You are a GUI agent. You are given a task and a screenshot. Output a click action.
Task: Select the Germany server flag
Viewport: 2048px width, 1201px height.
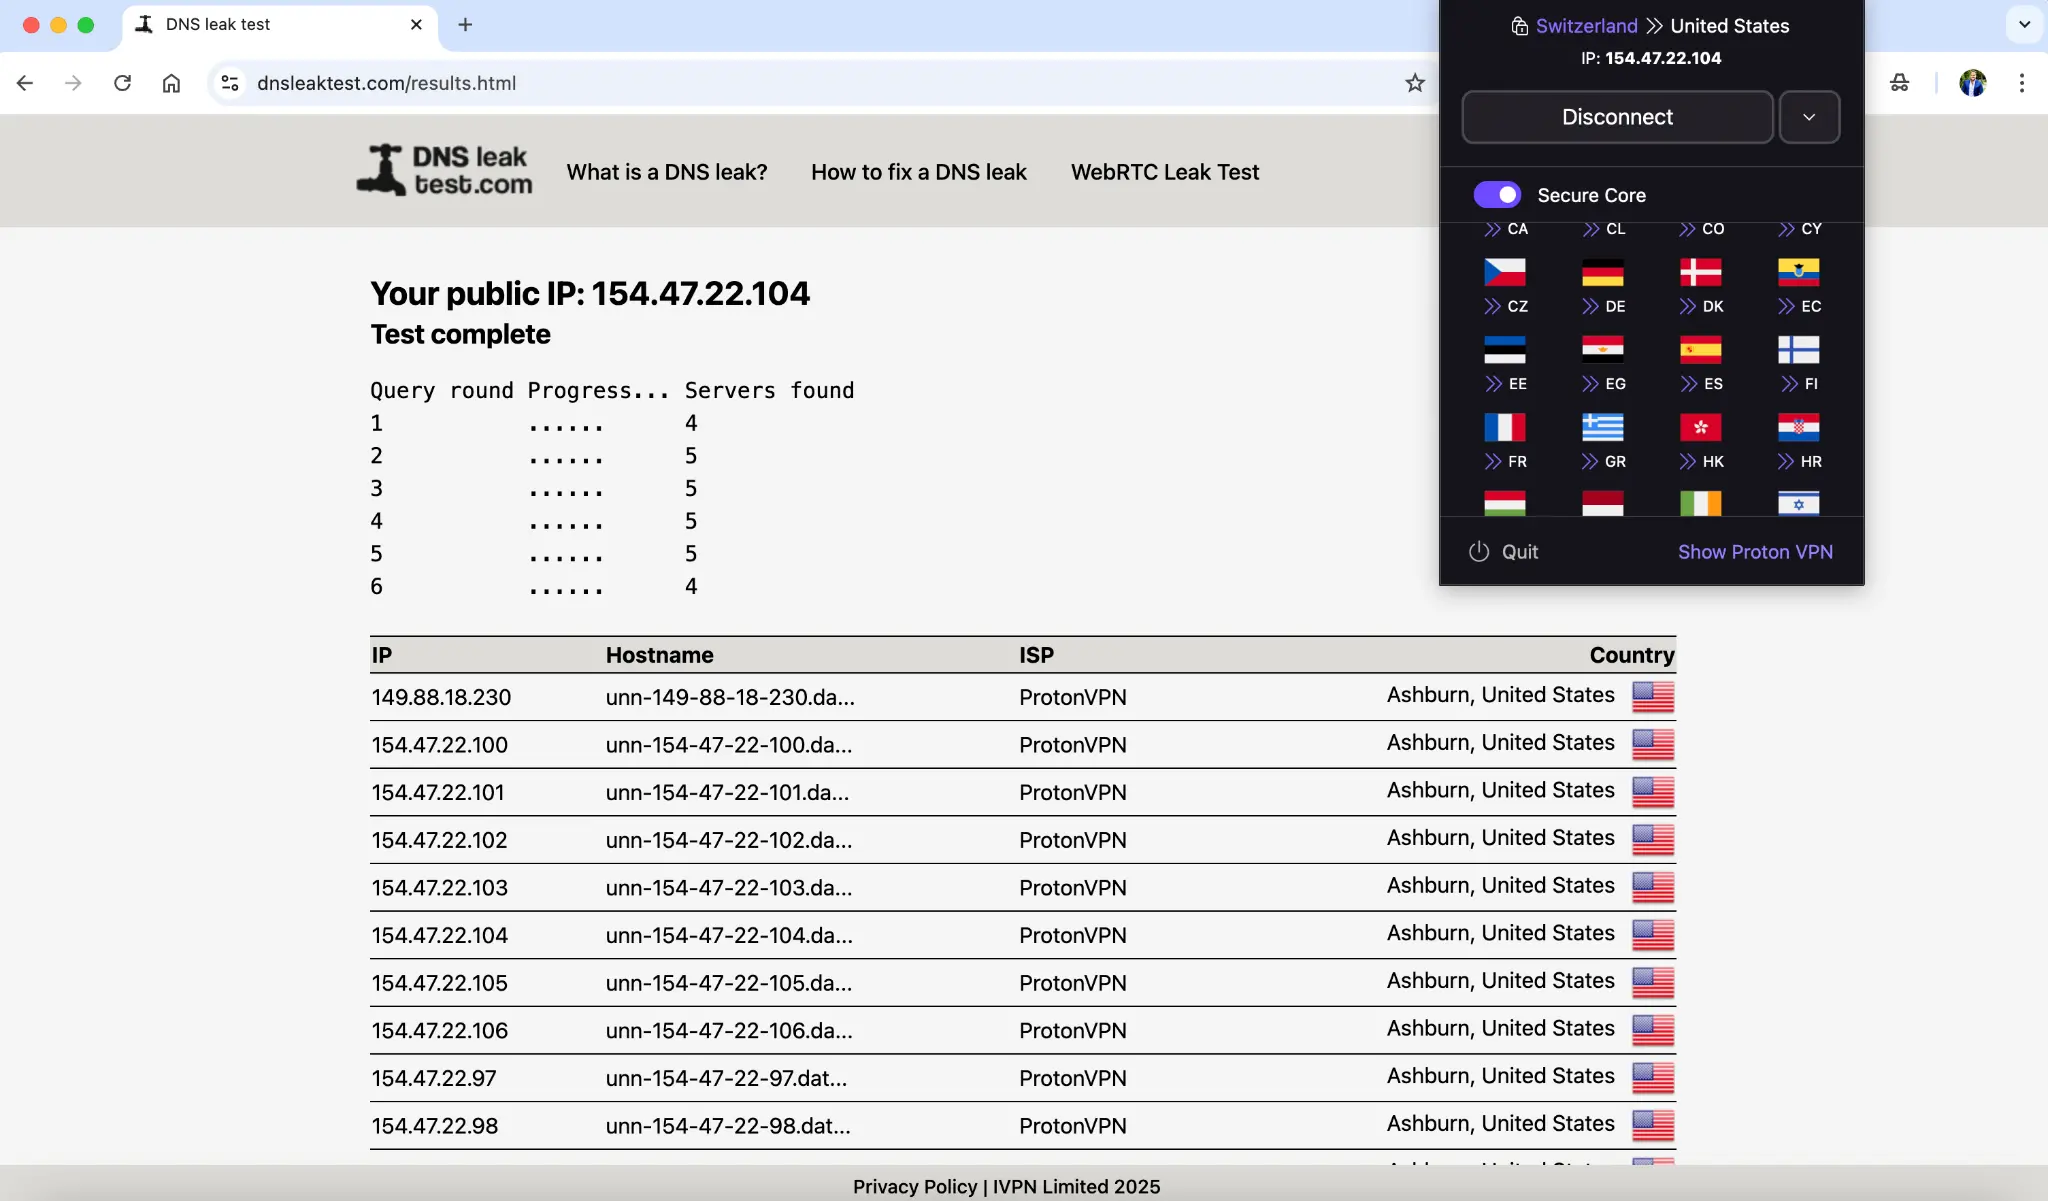(1602, 271)
